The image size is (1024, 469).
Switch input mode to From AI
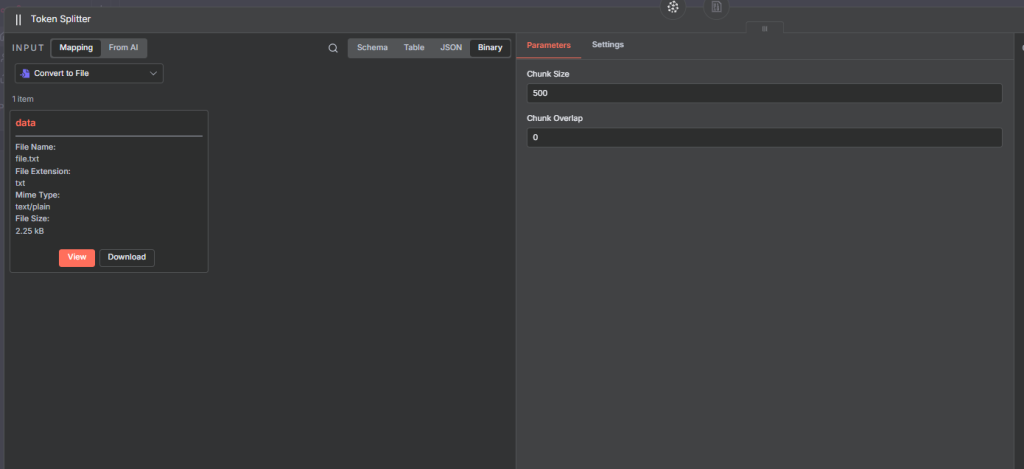click(124, 47)
